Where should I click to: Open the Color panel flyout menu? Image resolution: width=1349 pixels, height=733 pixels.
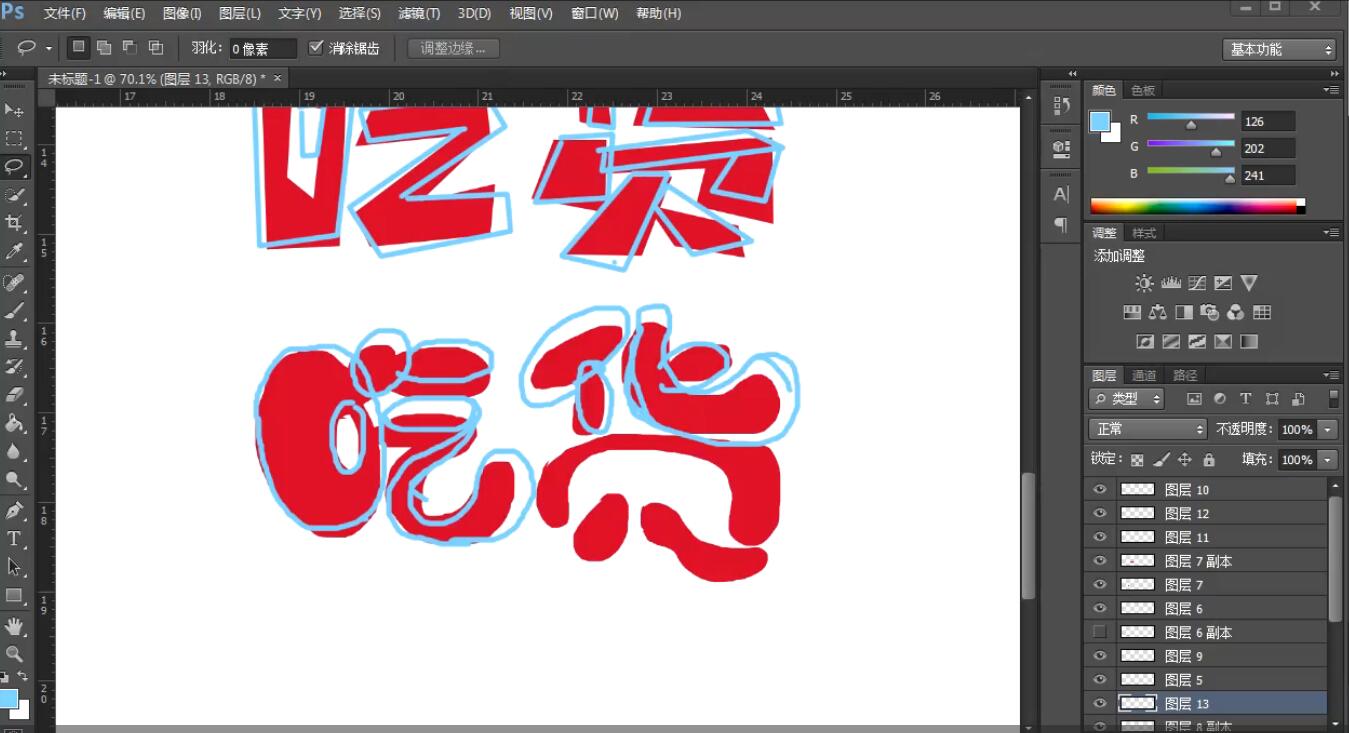tap(1331, 90)
